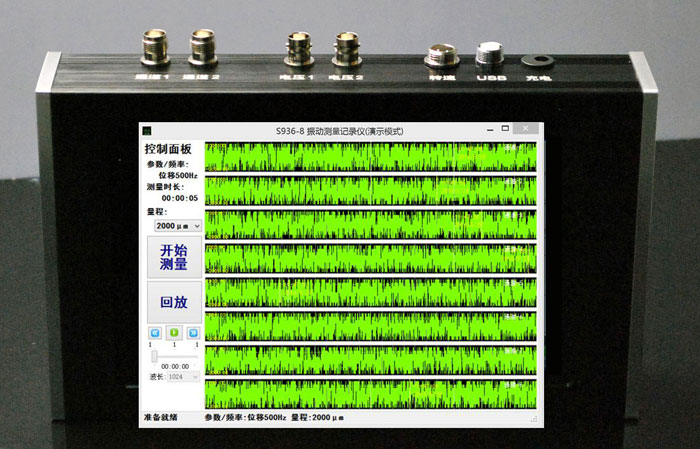This screenshot has height=449, width=700.
Task: Close the S936-8 recorder window
Action: pyautogui.click(x=525, y=130)
